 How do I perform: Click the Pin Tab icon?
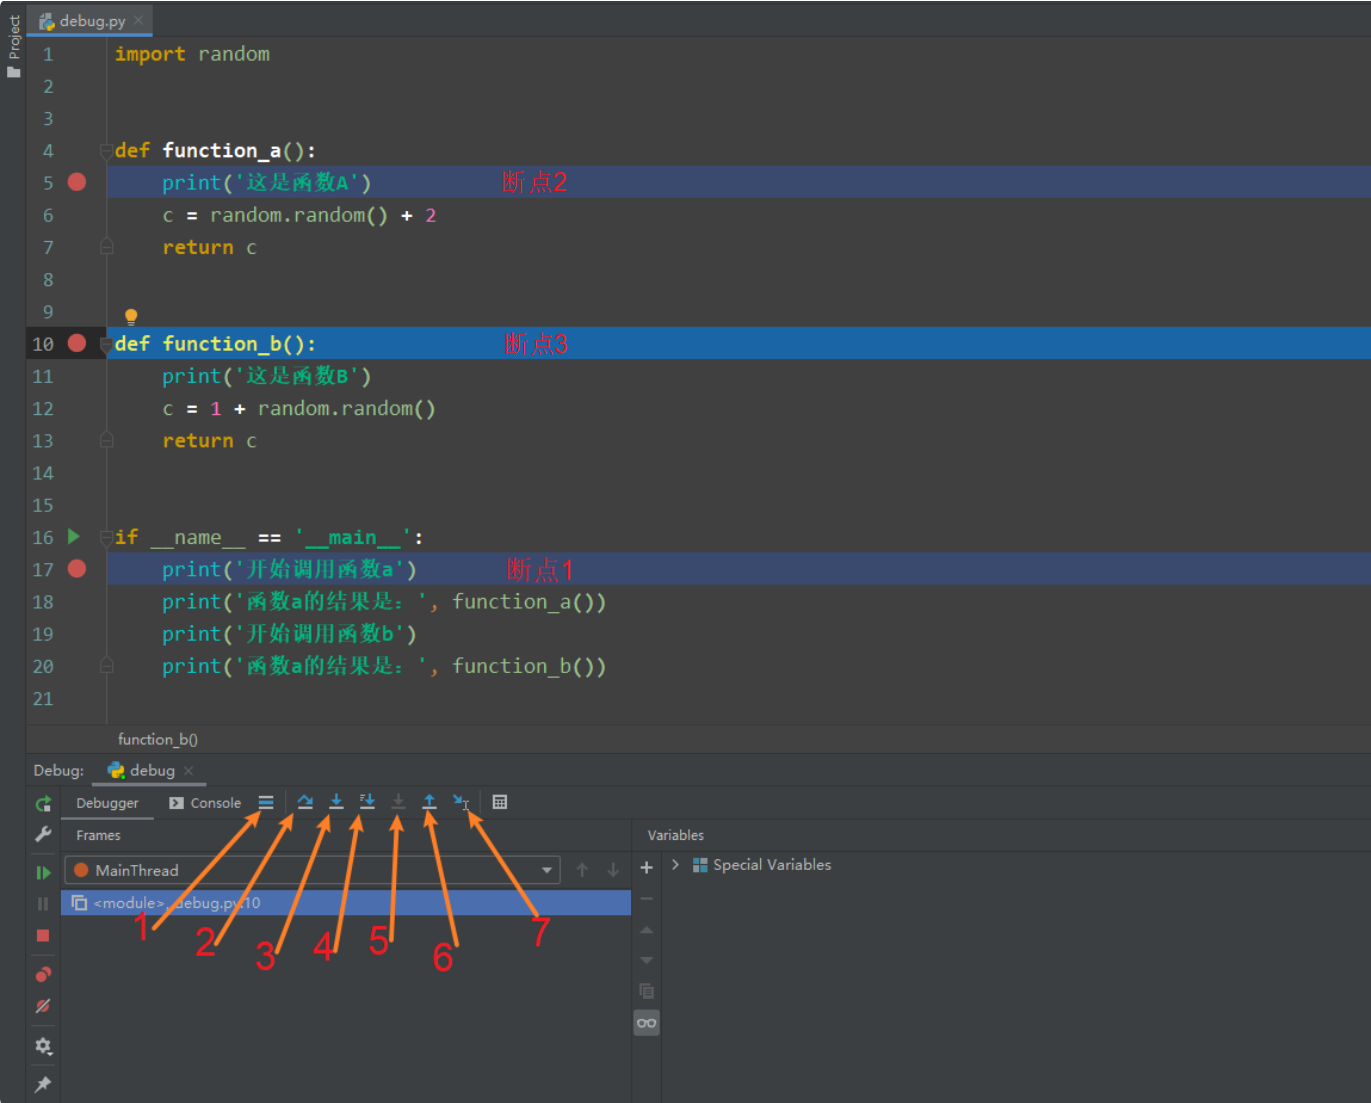click(43, 1084)
